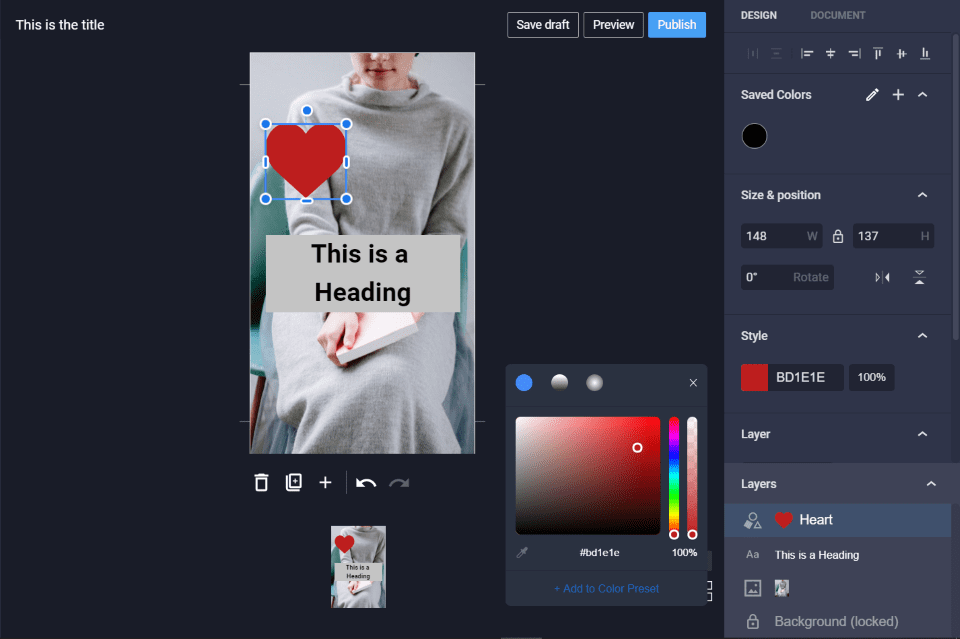Image resolution: width=960 pixels, height=639 pixels.
Task: Add a new saved color
Action: point(898,95)
